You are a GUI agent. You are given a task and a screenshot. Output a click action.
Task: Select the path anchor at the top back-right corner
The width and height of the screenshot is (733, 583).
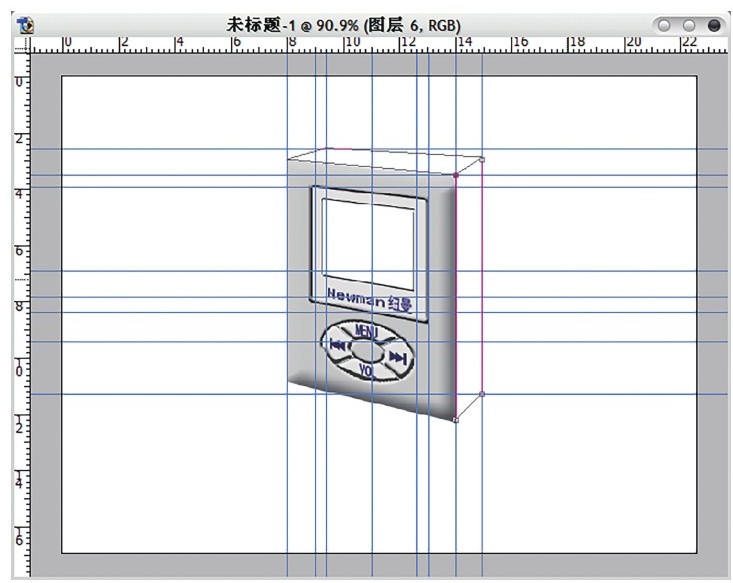482,159
